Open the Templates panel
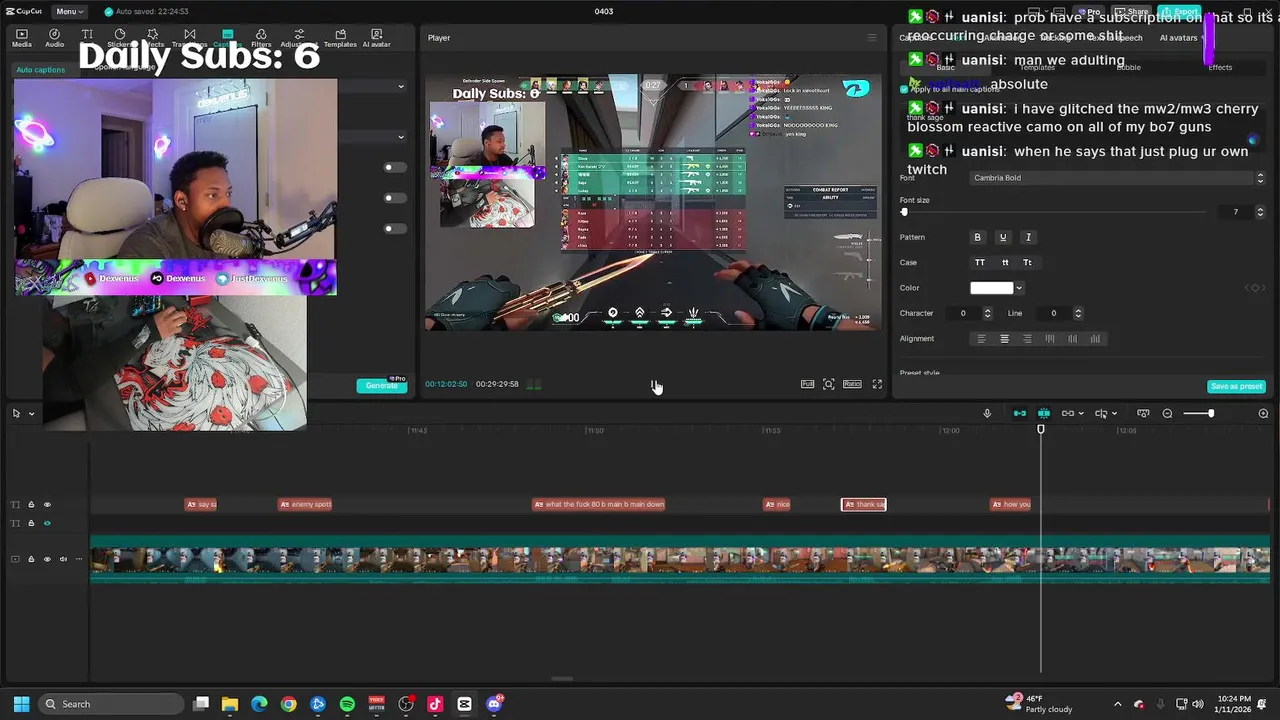Viewport: 1280px width, 720px height. [x=340, y=38]
